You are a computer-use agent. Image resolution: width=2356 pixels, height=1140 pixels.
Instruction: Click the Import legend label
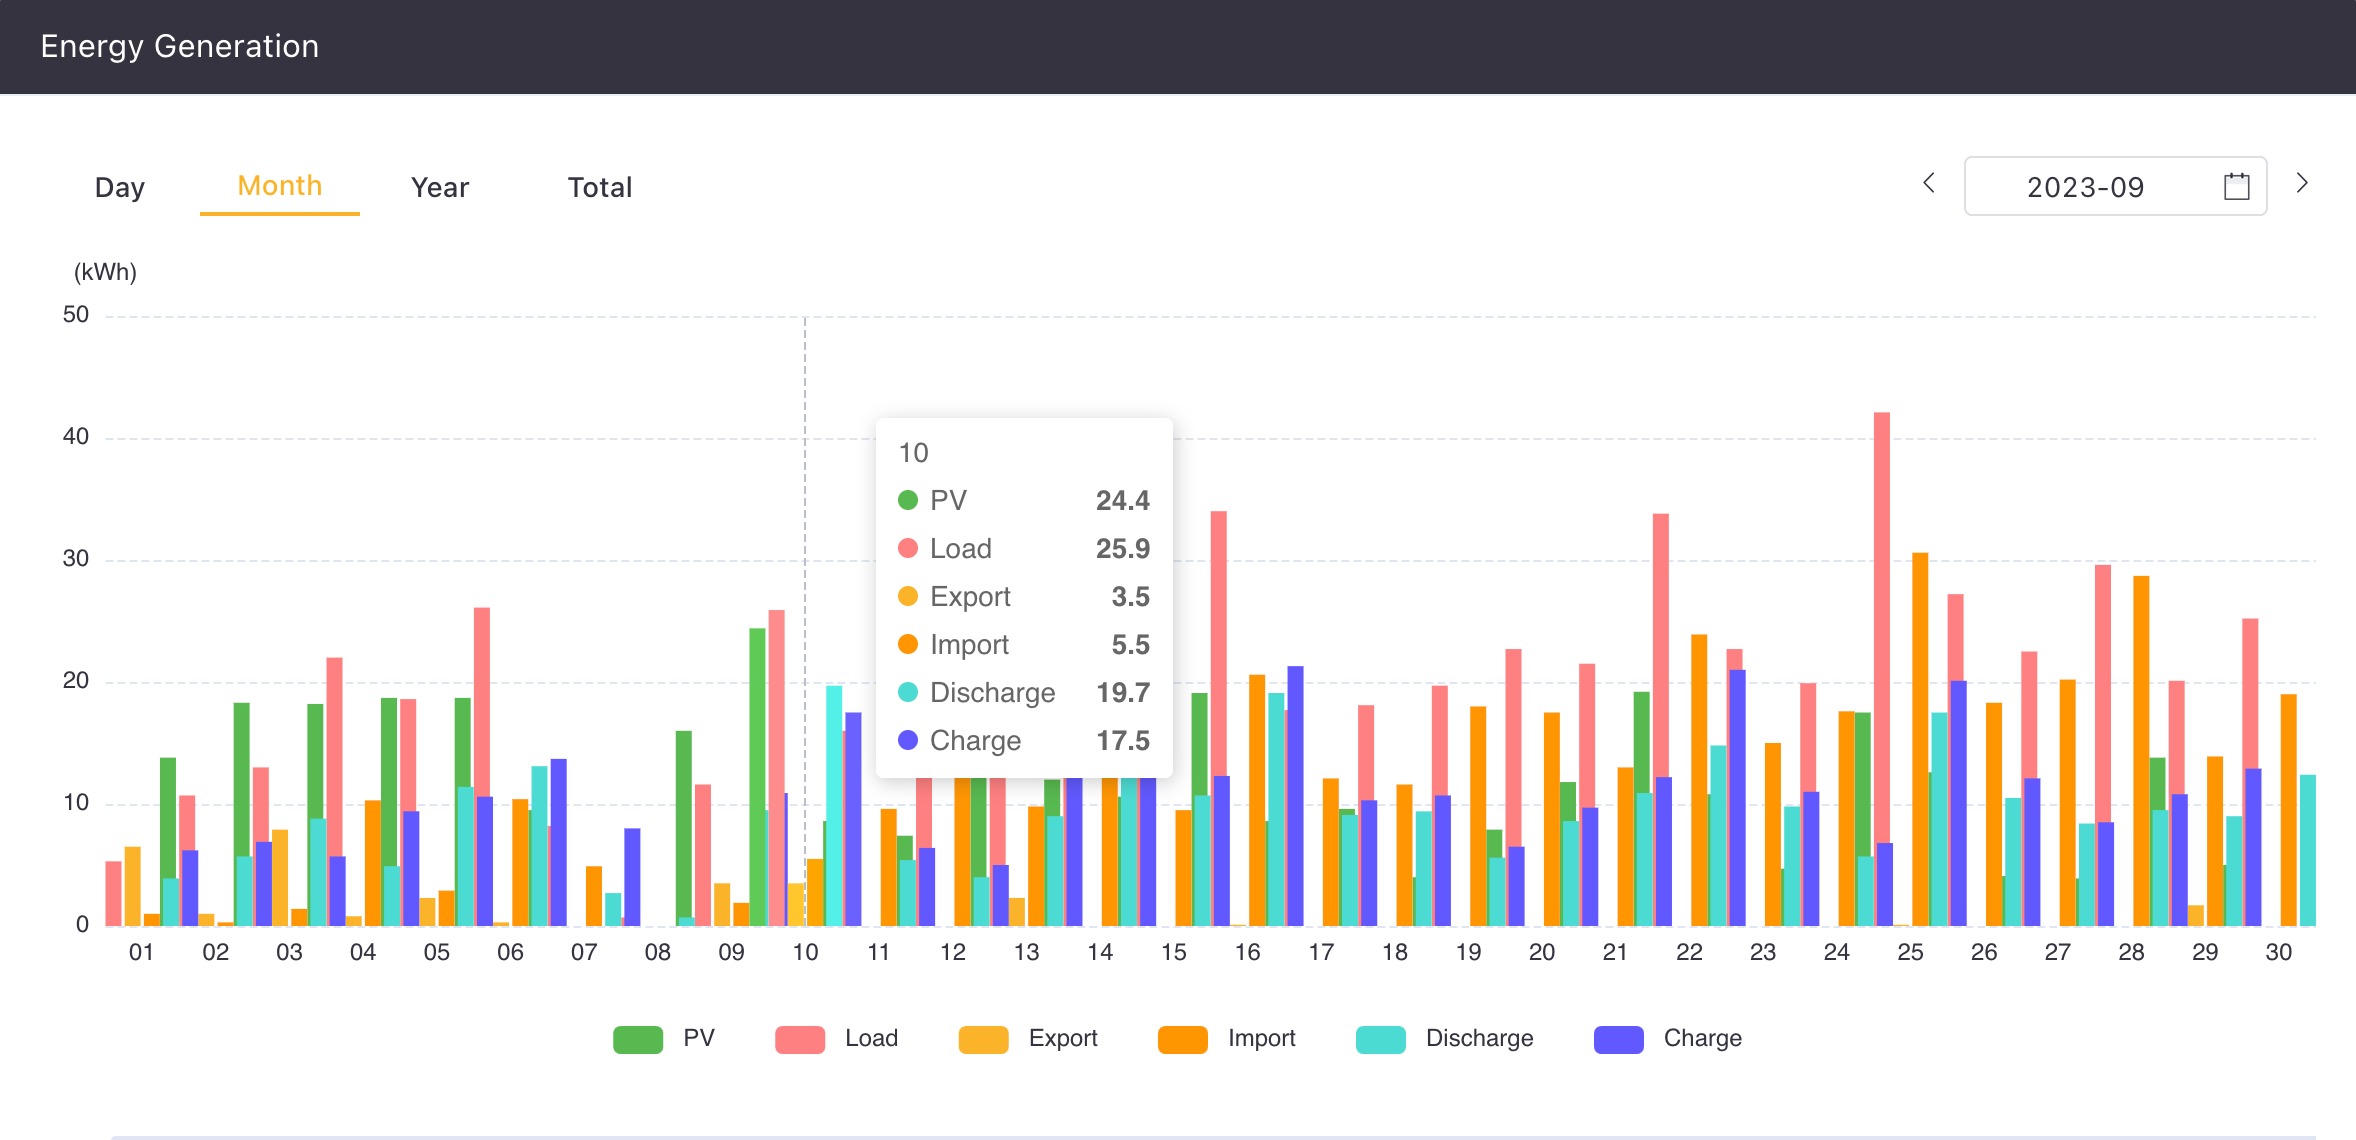1261,1038
